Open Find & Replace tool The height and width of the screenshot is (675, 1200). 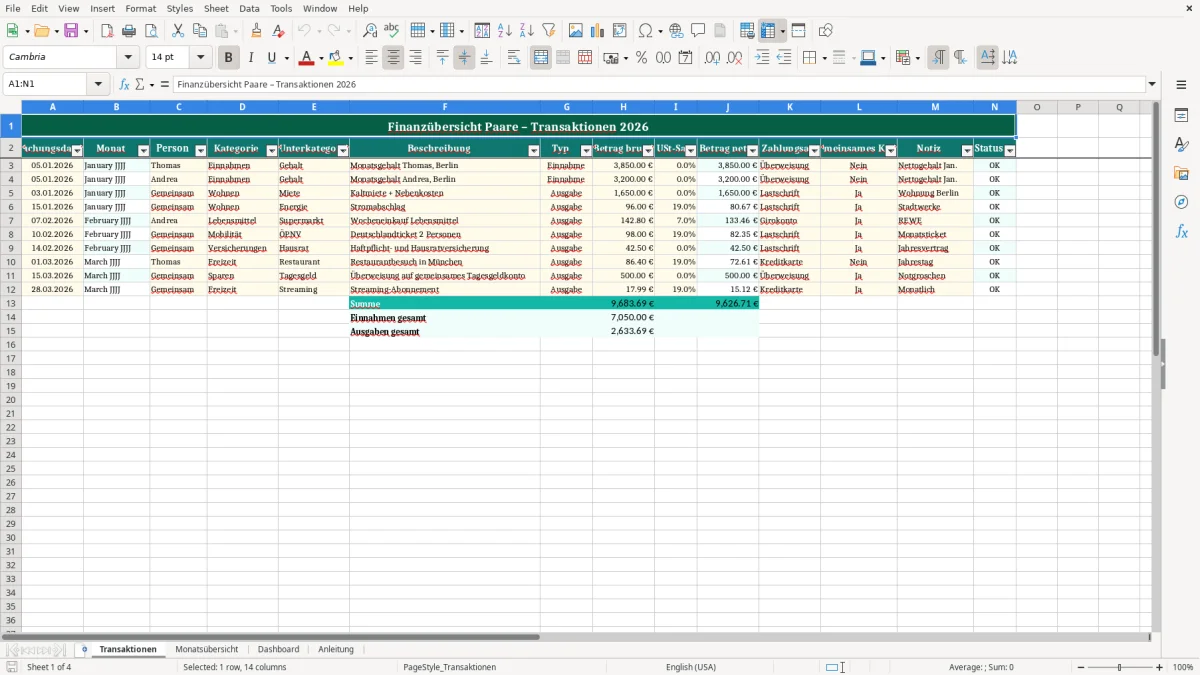370,31
